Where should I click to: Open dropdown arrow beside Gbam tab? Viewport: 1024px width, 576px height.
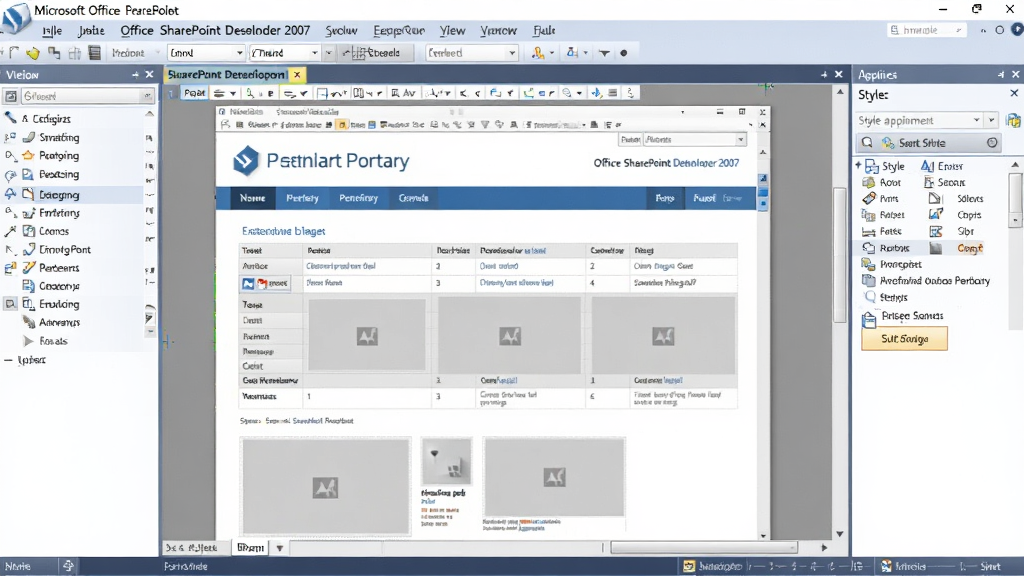(x=280, y=548)
